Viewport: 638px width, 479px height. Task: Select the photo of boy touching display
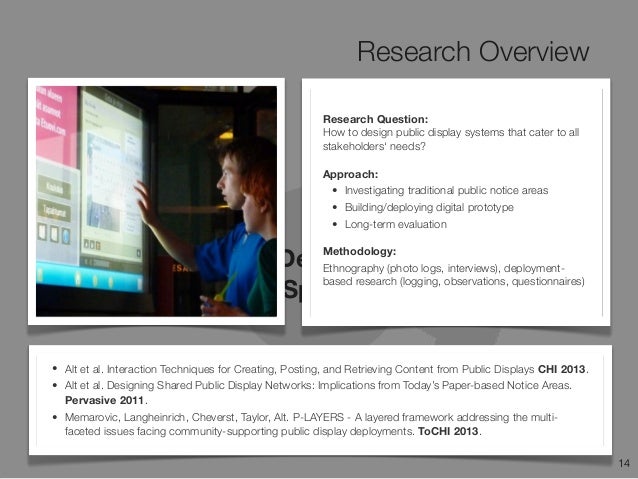156,201
